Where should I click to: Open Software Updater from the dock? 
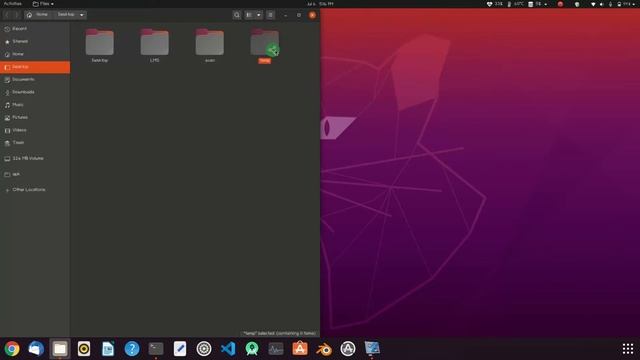348,349
